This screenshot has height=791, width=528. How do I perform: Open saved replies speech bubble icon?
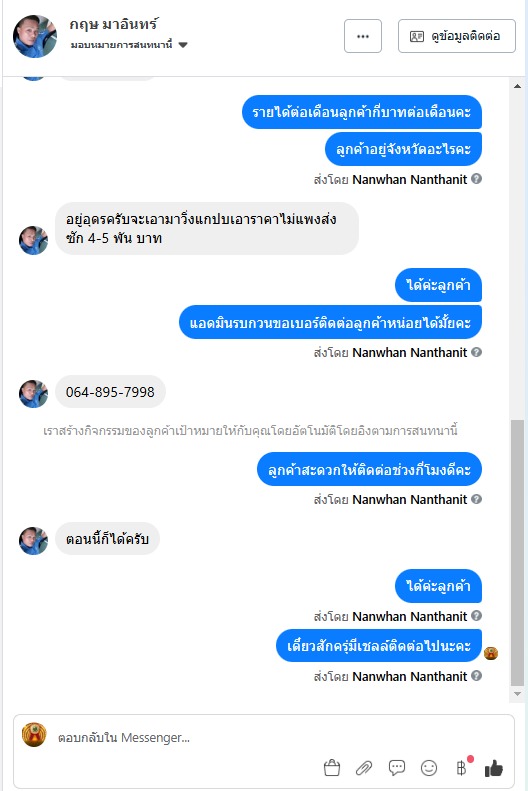[397, 768]
